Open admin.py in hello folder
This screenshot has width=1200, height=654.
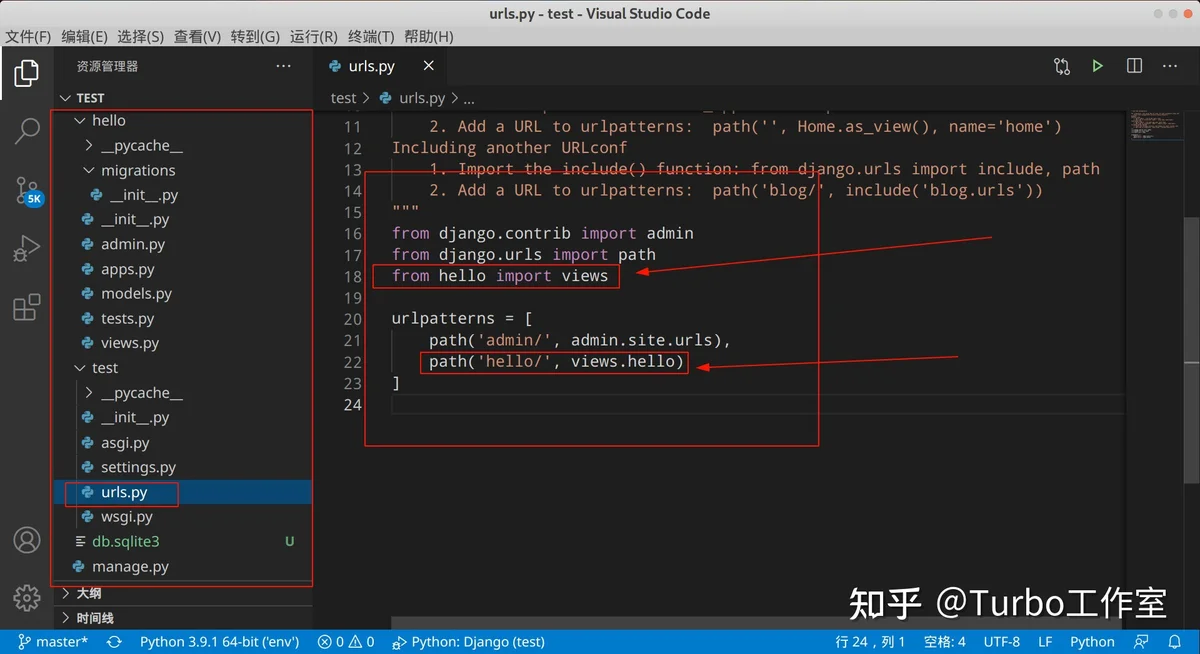pos(183,244)
